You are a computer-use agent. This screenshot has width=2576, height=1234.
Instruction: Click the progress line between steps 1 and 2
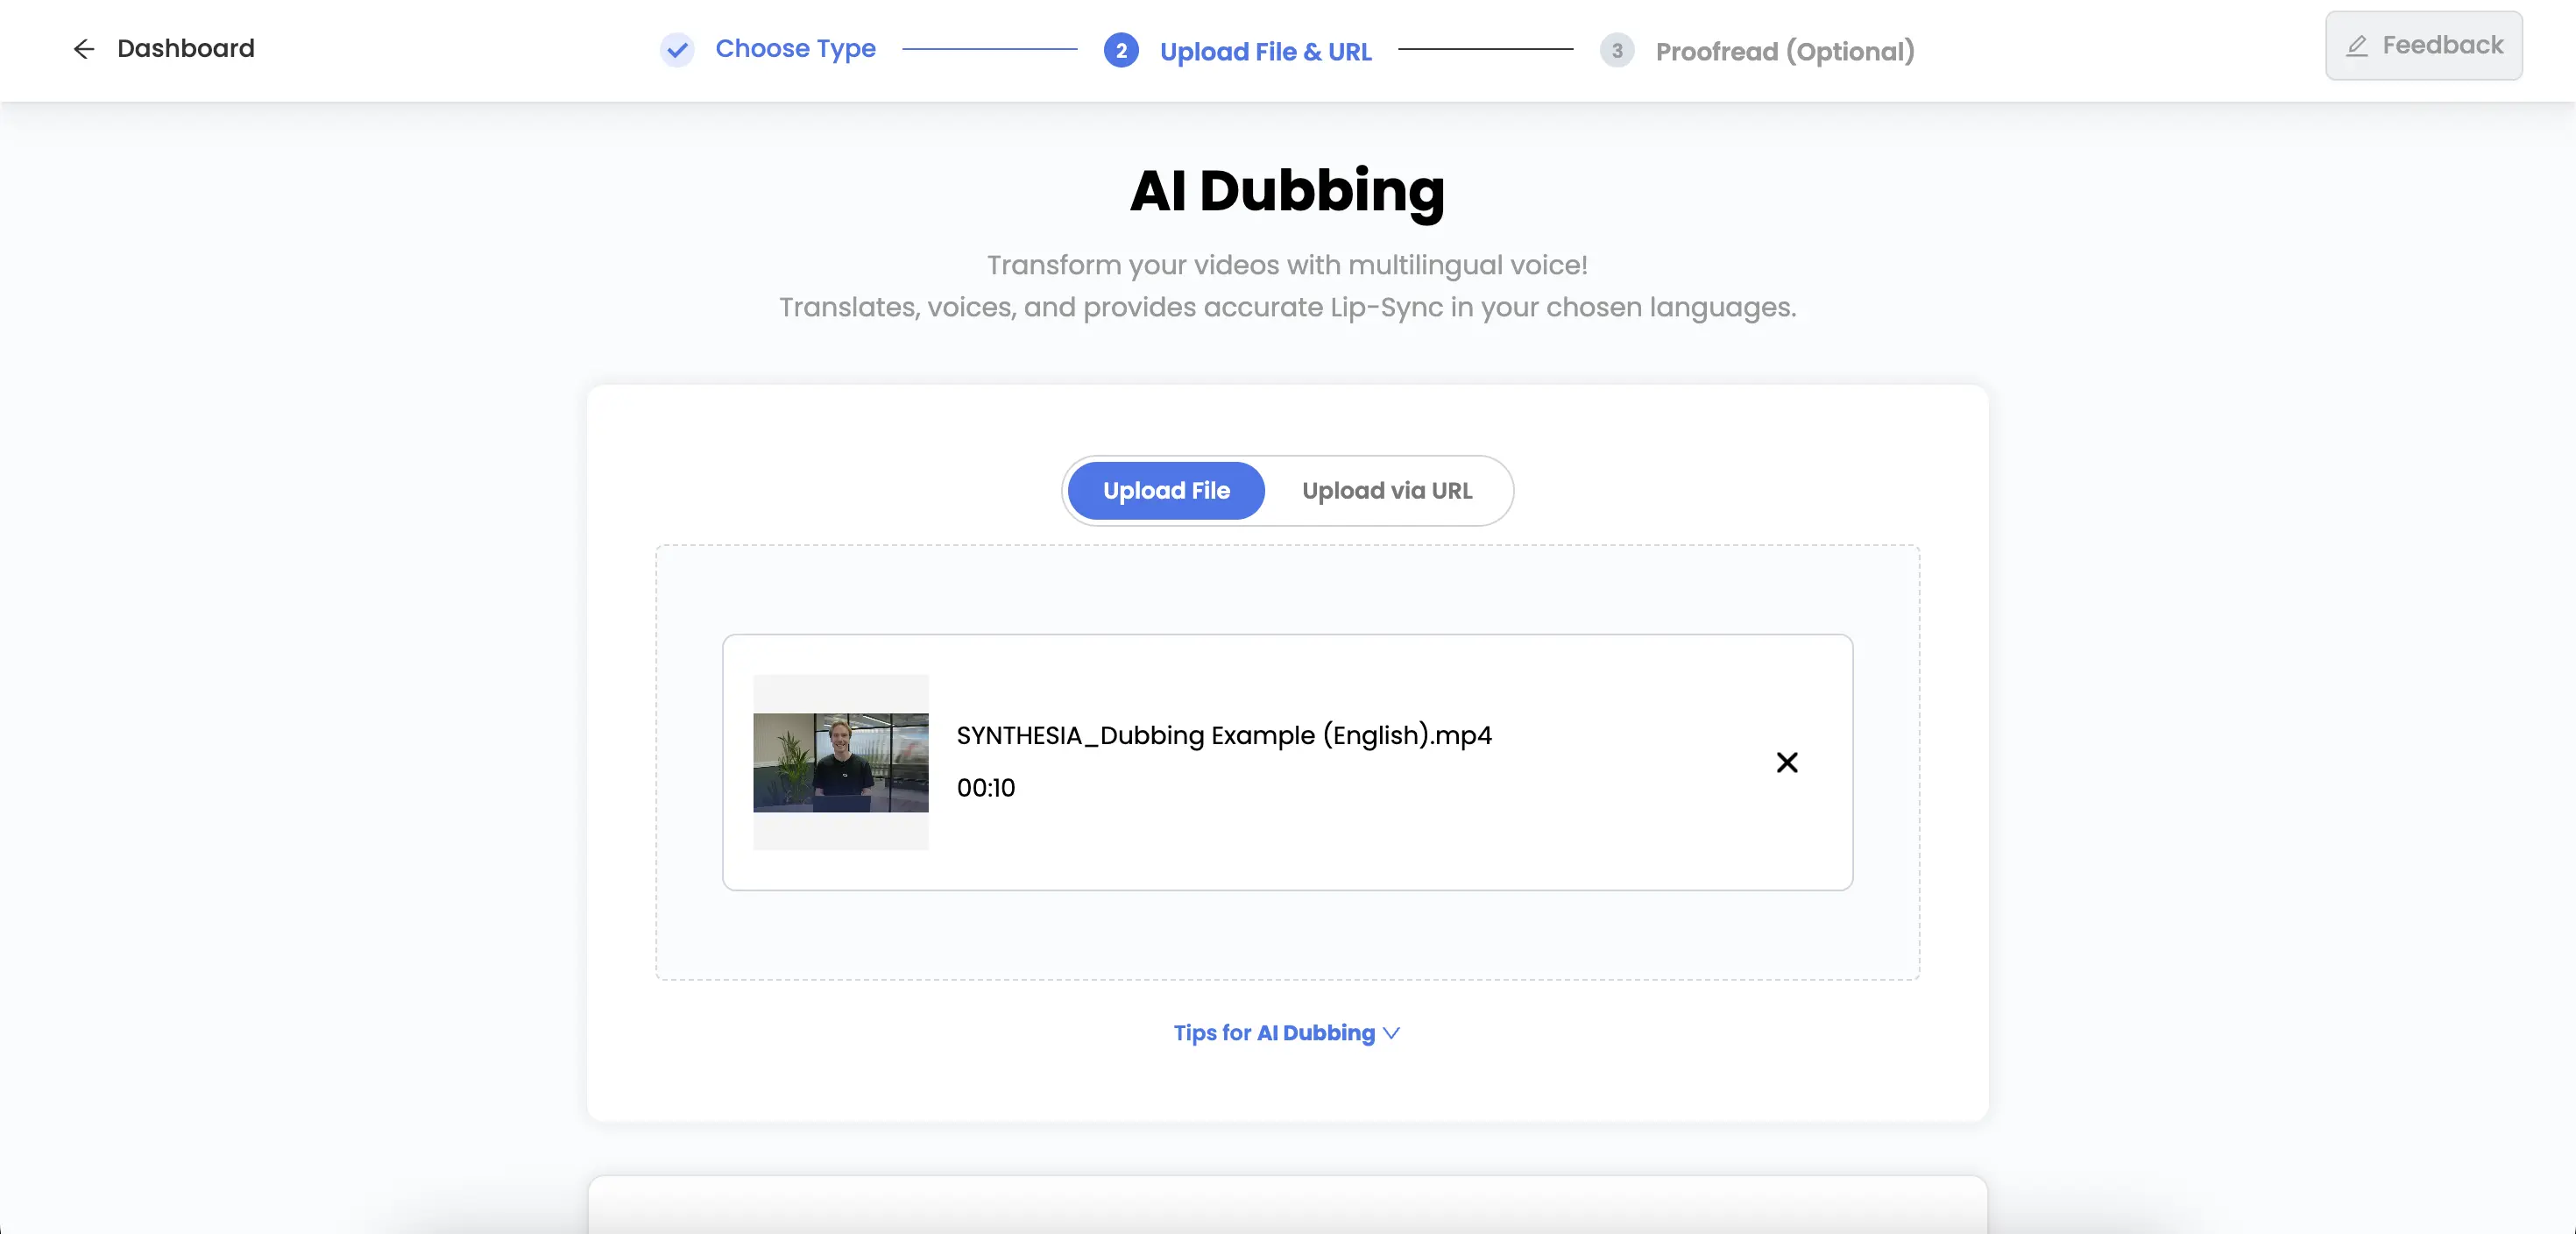pos(990,50)
